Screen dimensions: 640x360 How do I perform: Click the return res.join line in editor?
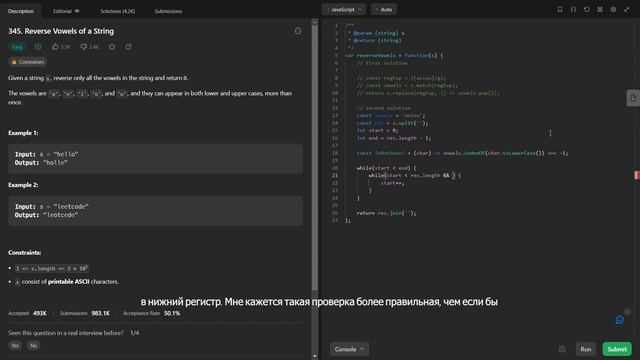click(x=386, y=213)
